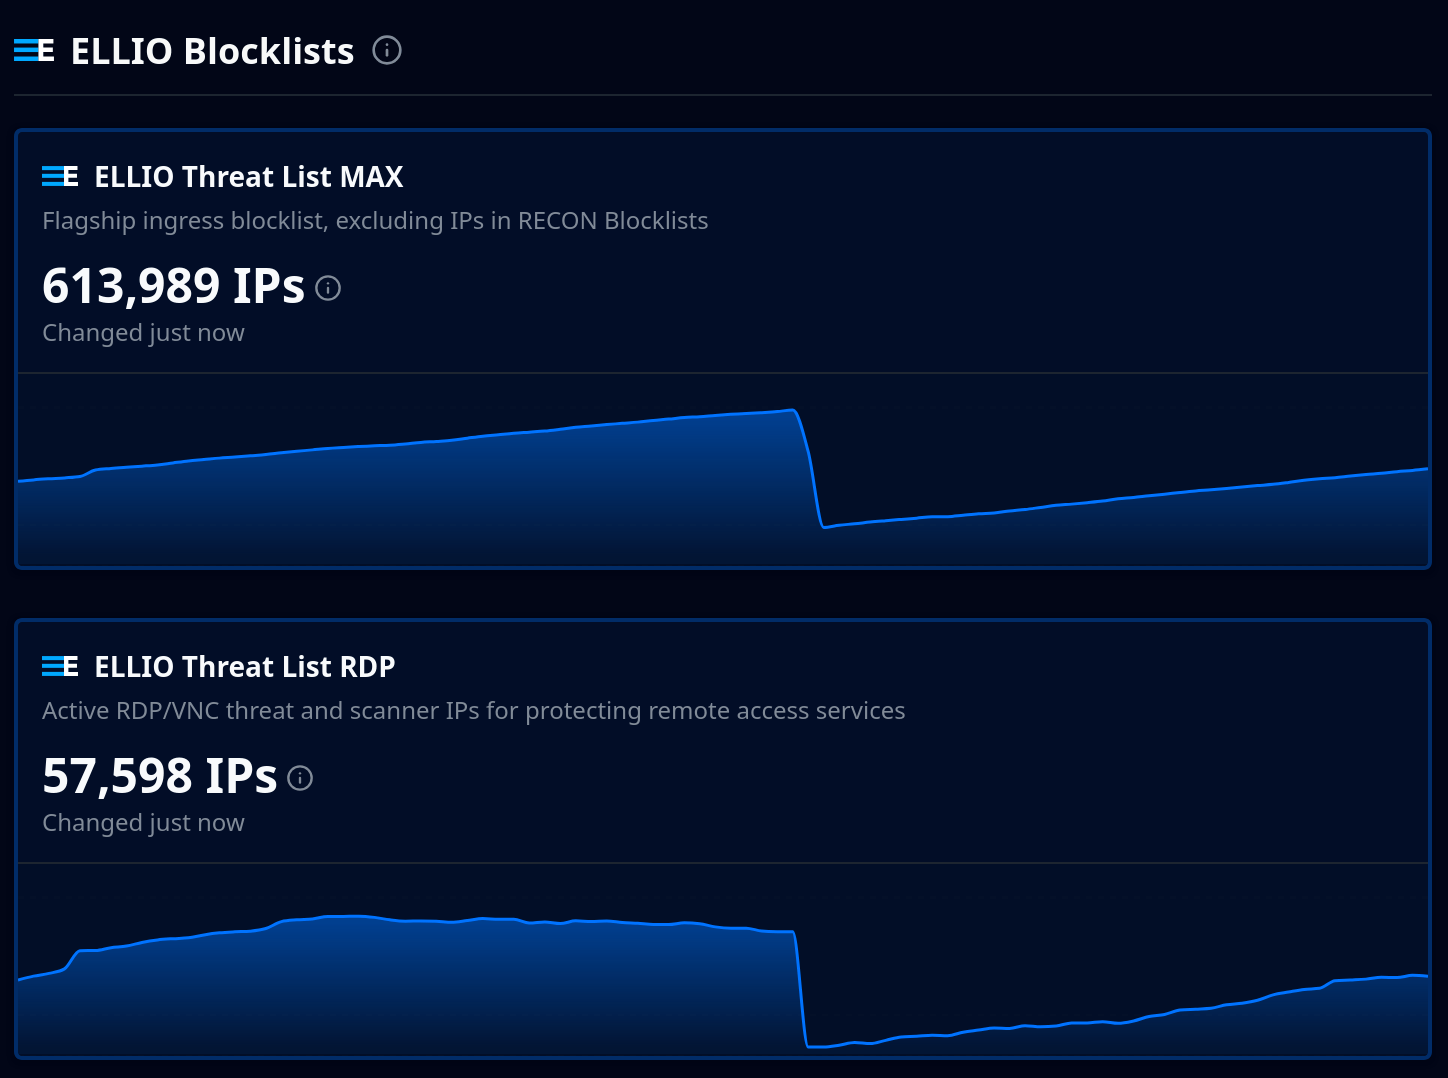This screenshot has width=1448, height=1078.
Task: Click the Changed just now timestamp on MAX card
Action: (143, 332)
